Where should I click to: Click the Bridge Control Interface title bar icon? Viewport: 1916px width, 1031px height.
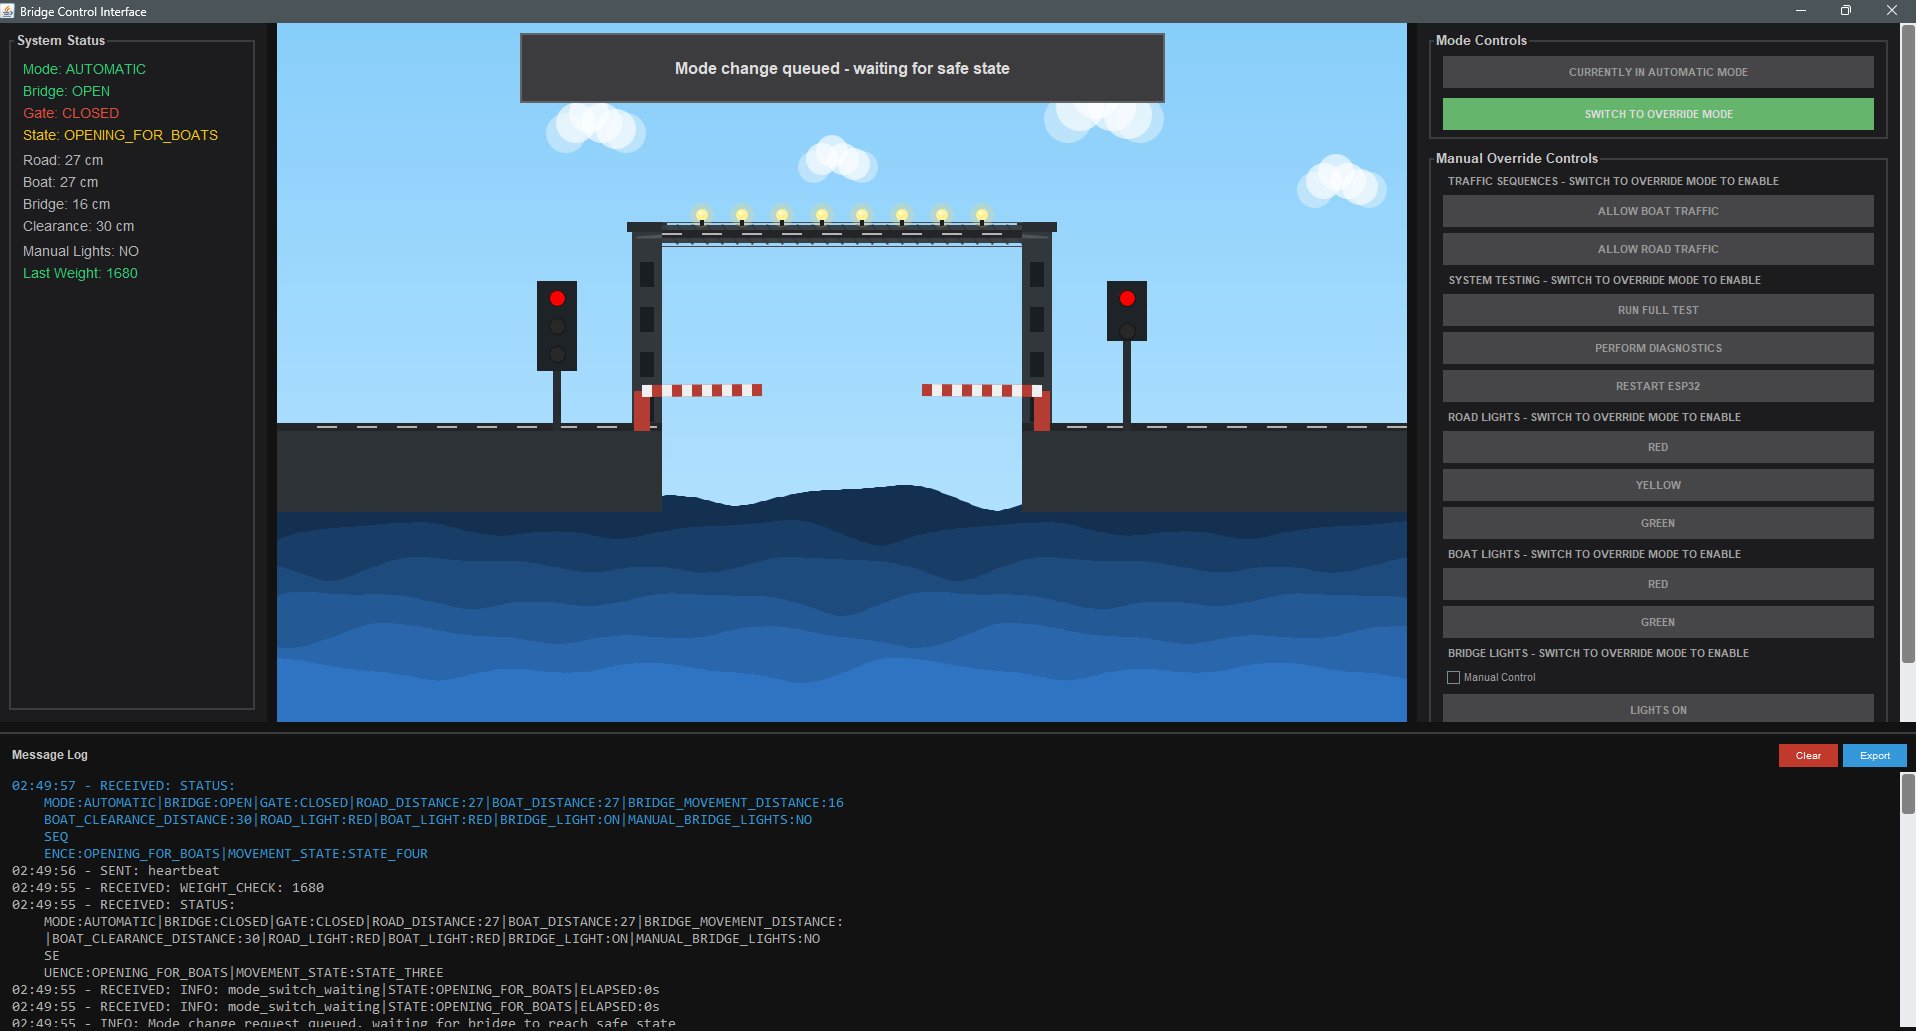8,11
